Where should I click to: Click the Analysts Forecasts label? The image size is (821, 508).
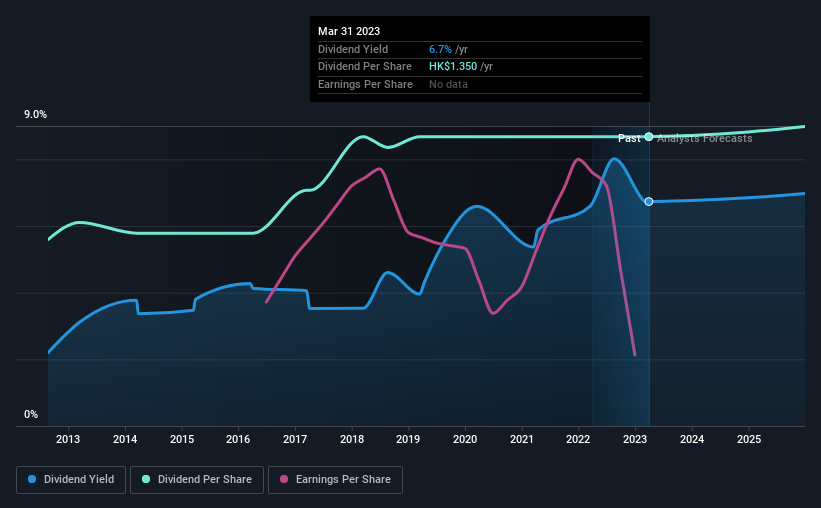click(705, 138)
